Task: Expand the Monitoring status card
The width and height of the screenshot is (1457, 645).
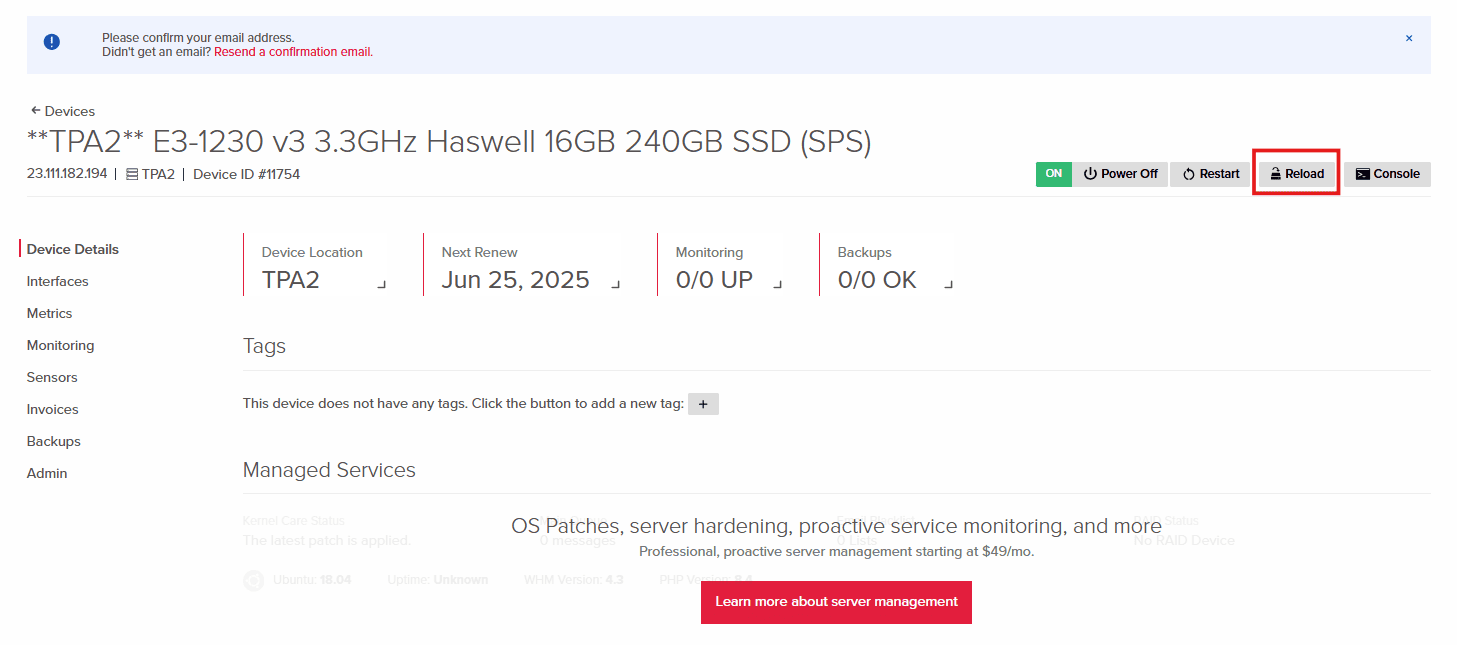Action: coord(777,284)
